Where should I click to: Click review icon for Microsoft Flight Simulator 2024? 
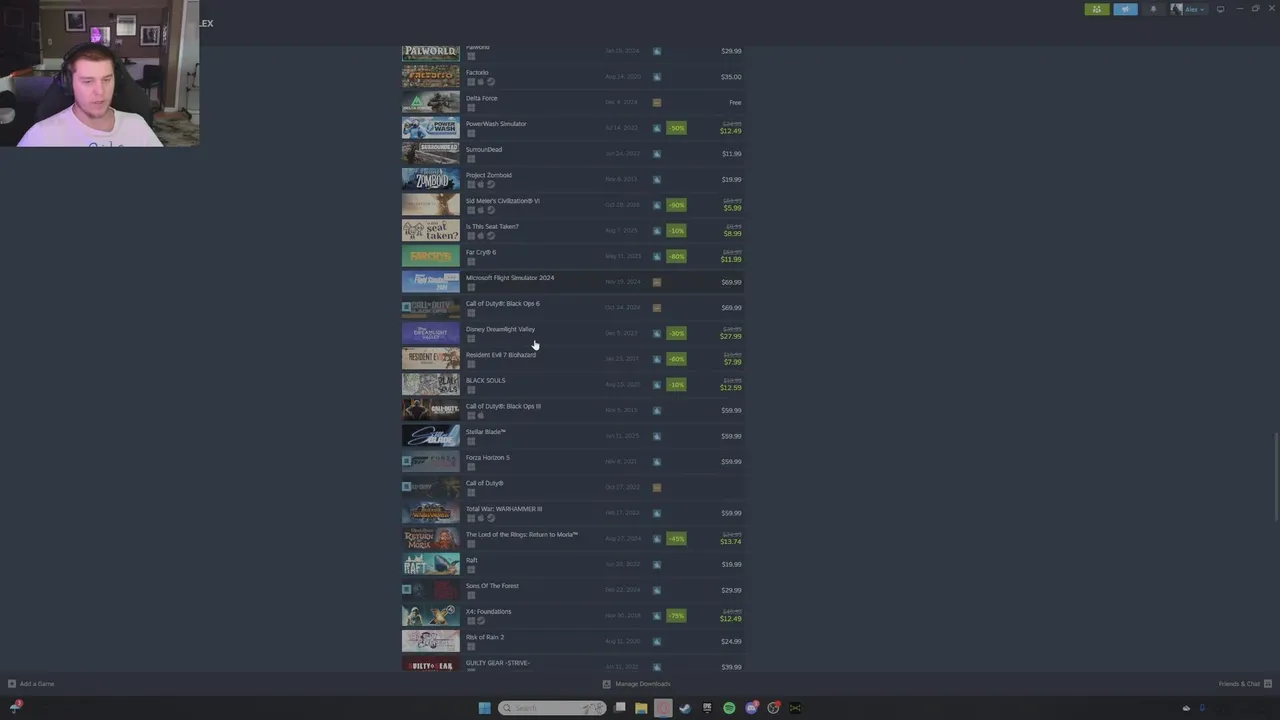point(657,282)
